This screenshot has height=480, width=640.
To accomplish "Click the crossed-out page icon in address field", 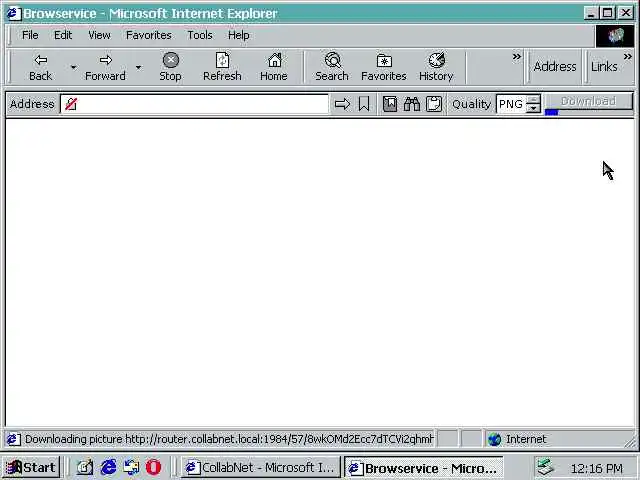I will pos(71,104).
